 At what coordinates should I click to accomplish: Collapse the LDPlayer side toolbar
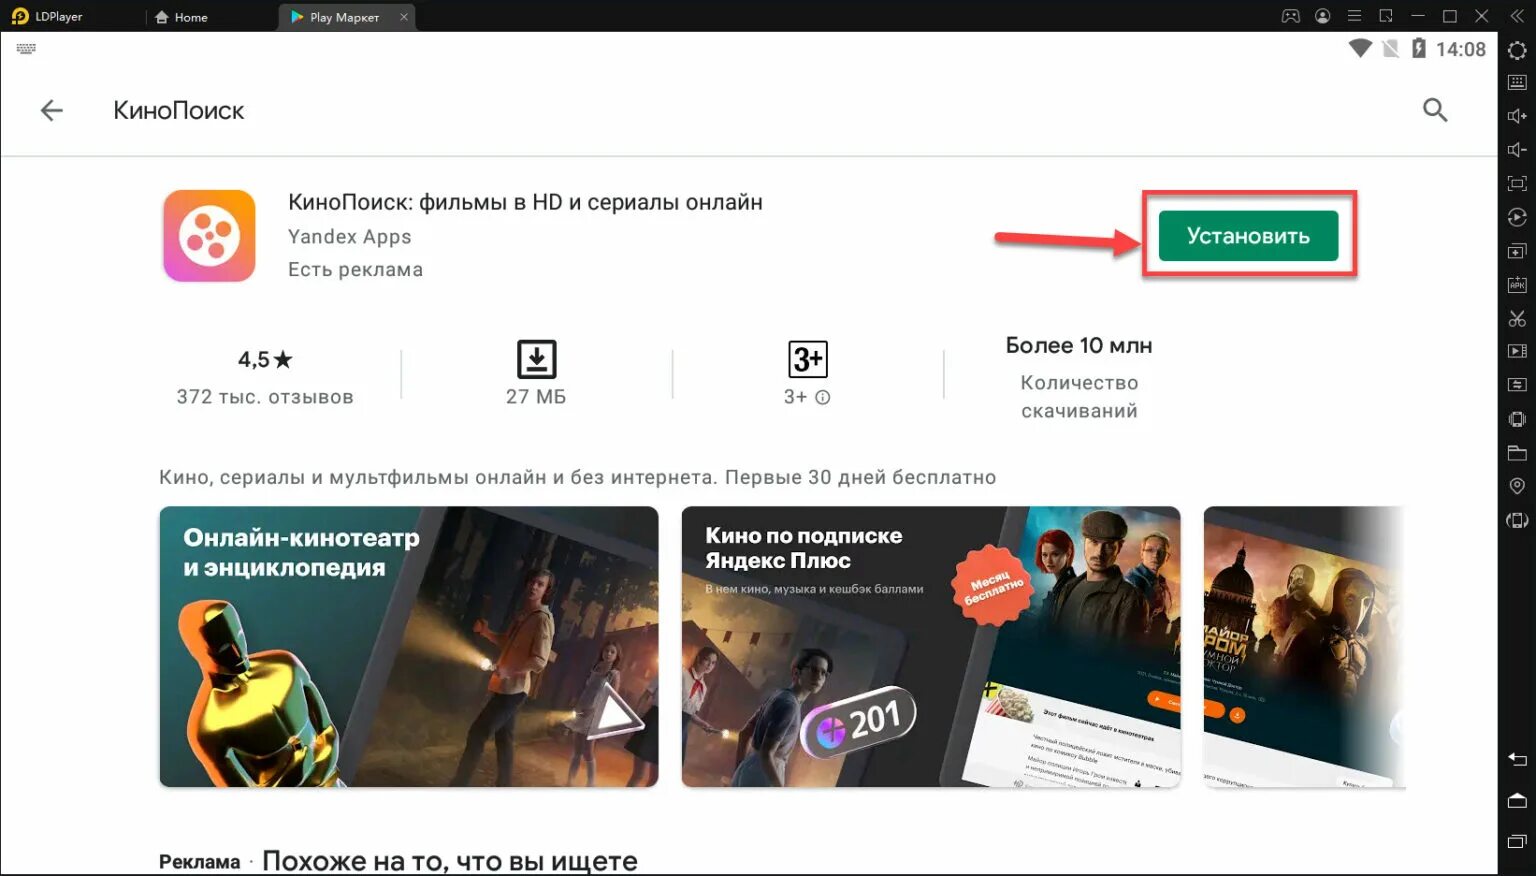click(x=1516, y=16)
